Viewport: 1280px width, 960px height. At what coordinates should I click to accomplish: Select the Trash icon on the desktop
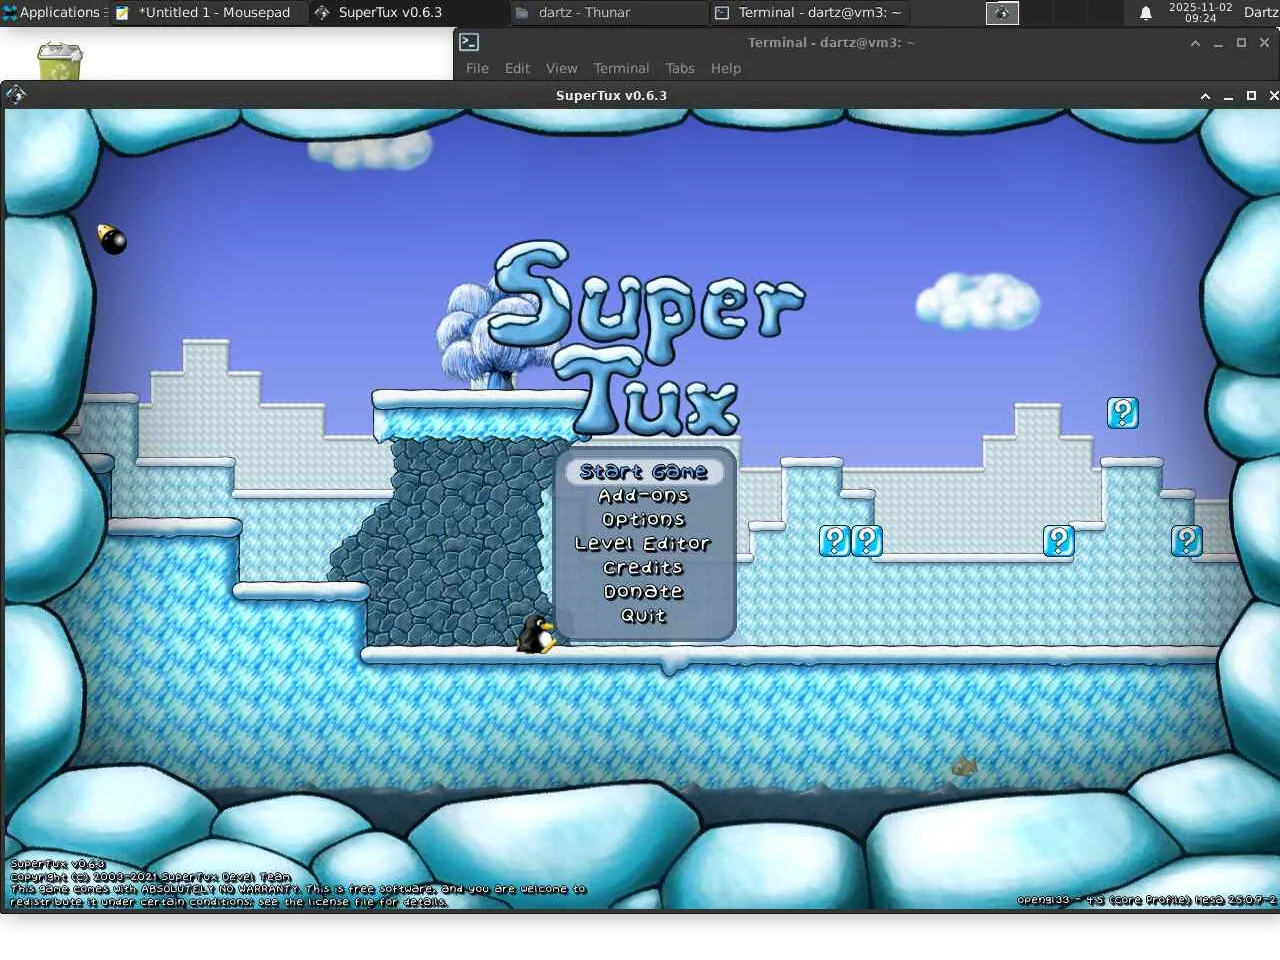59,61
